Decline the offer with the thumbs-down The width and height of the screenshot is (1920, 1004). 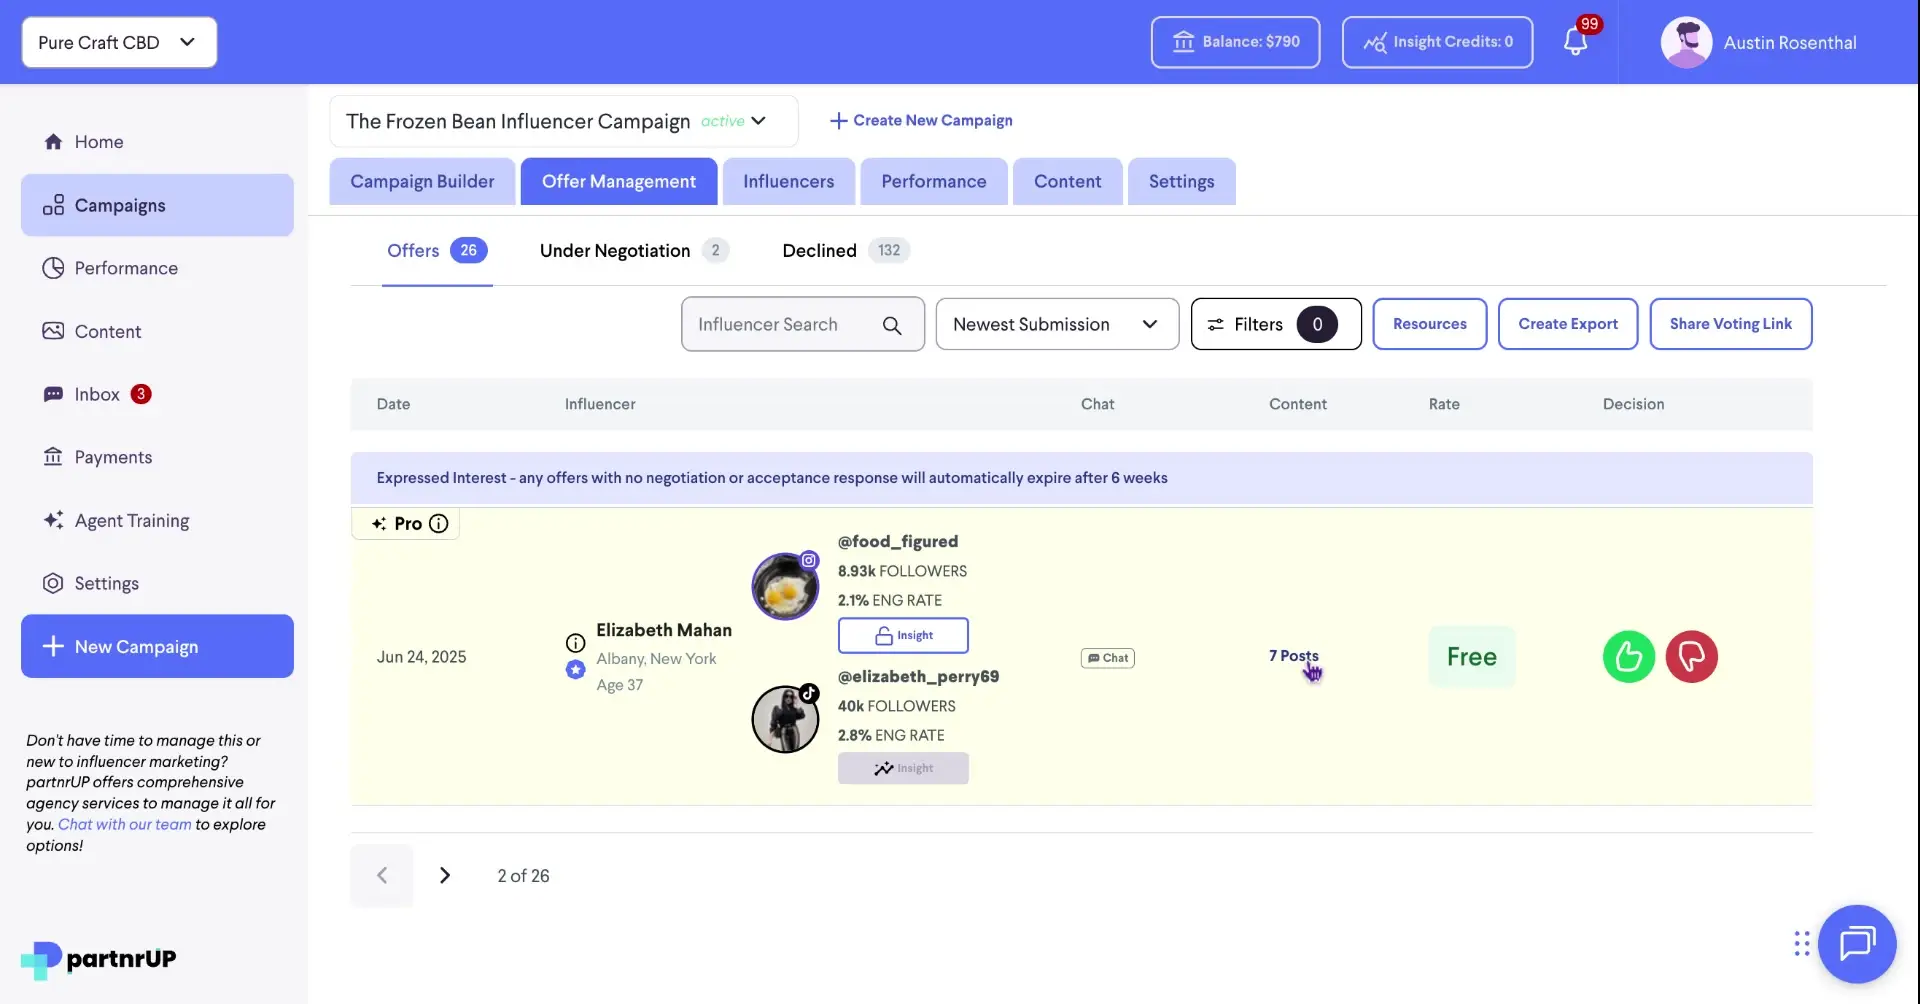(1692, 656)
